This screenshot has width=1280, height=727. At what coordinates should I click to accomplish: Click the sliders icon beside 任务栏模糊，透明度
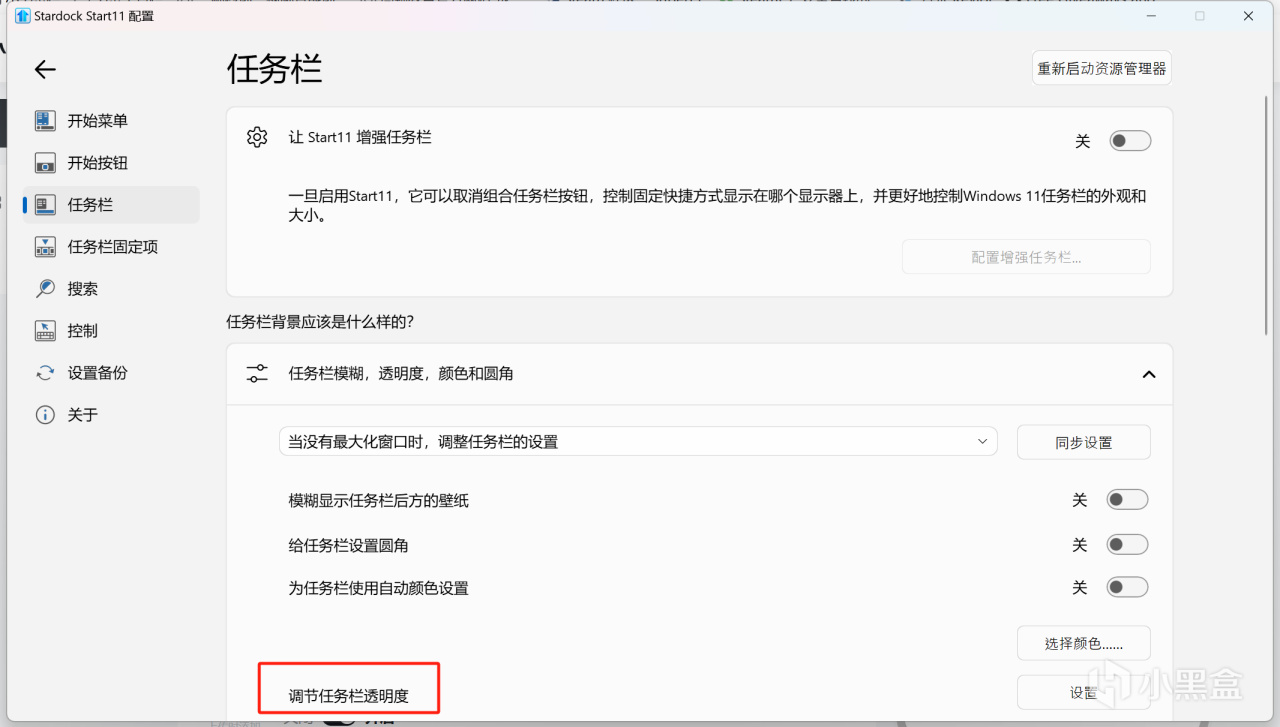pyautogui.click(x=257, y=374)
